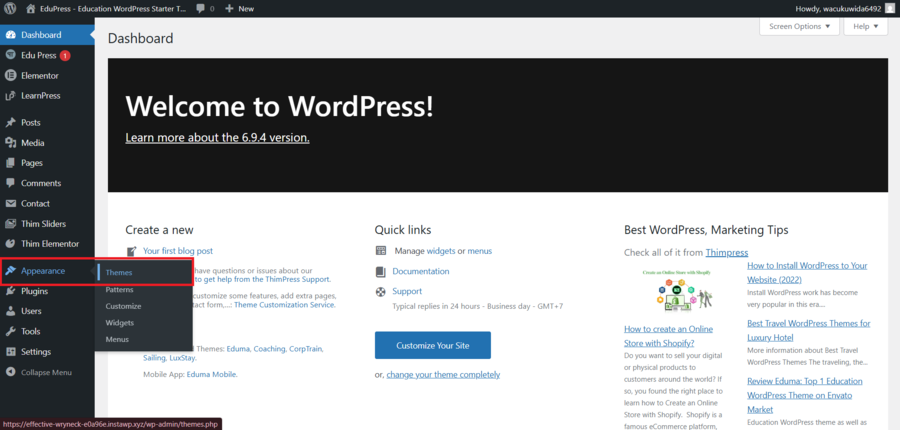Open the comments bubble icon in admin bar
This screenshot has height=430, width=900.
pos(200,8)
